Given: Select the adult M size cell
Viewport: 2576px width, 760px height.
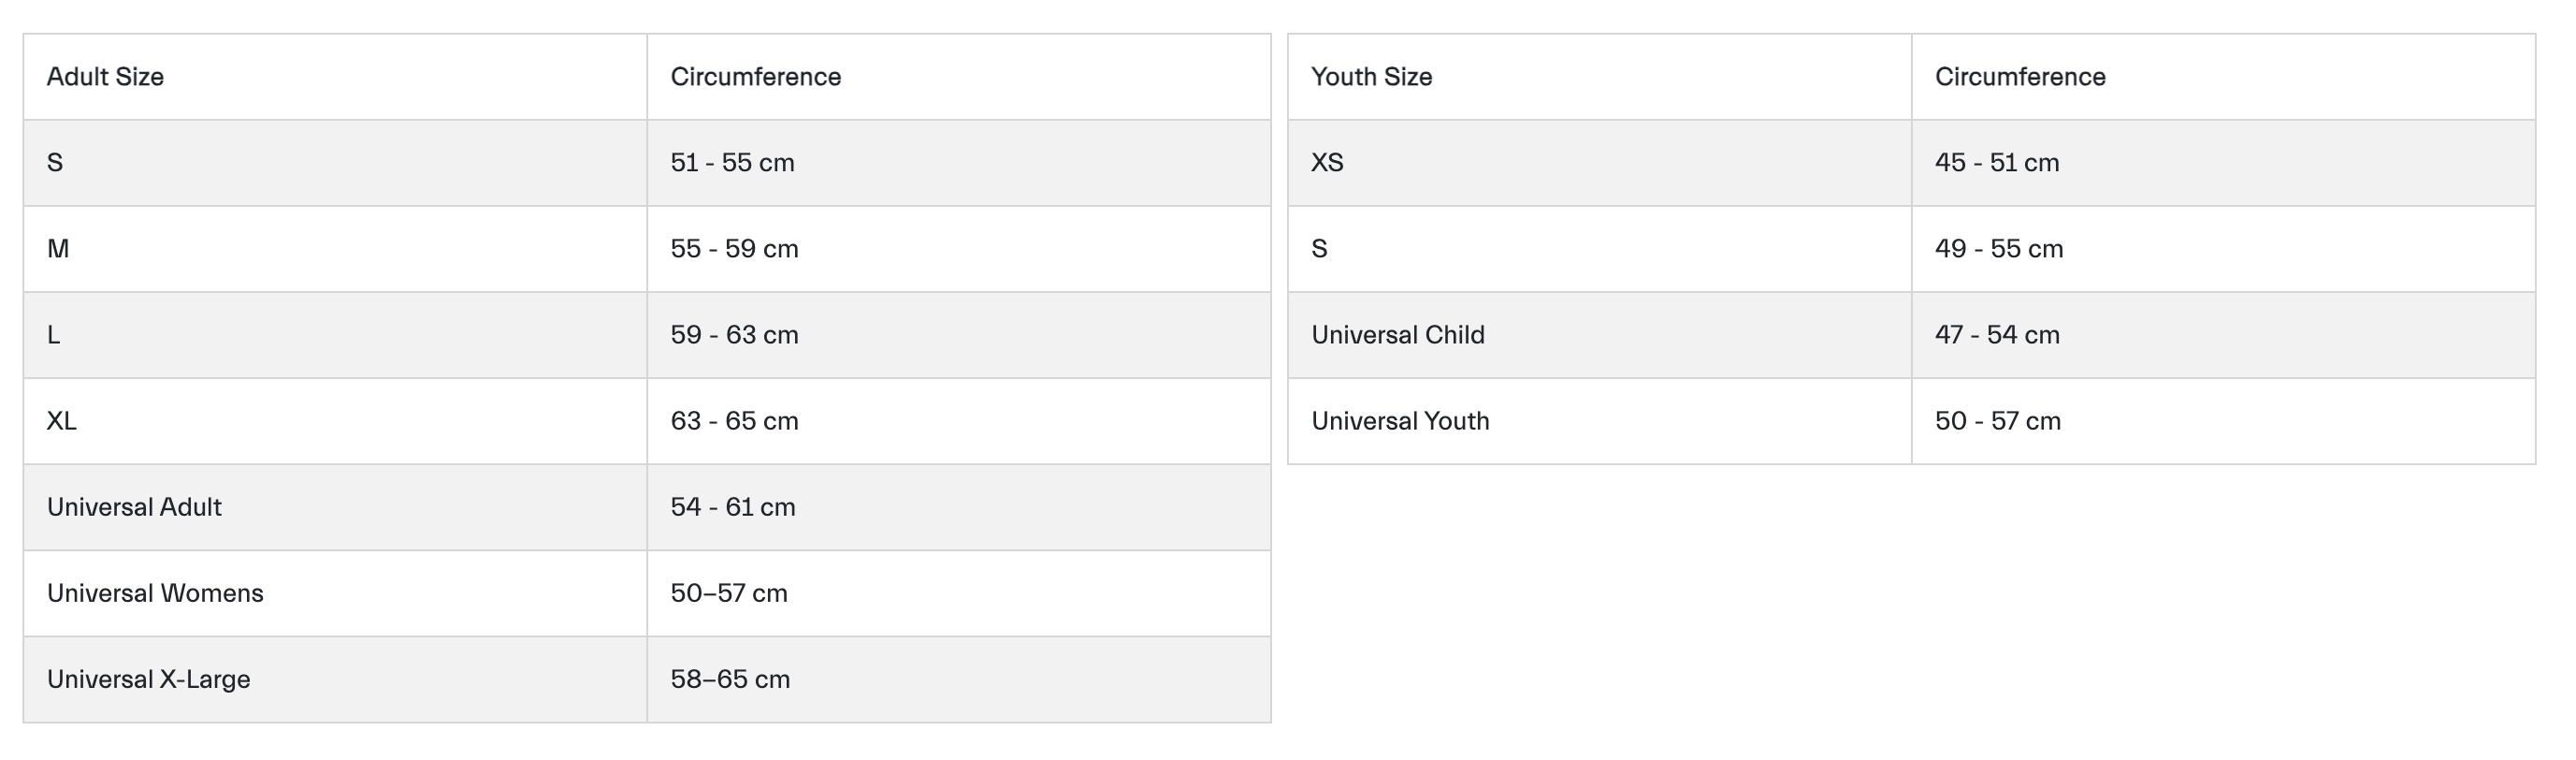Looking at the screenshot, I should click(58, 249).
